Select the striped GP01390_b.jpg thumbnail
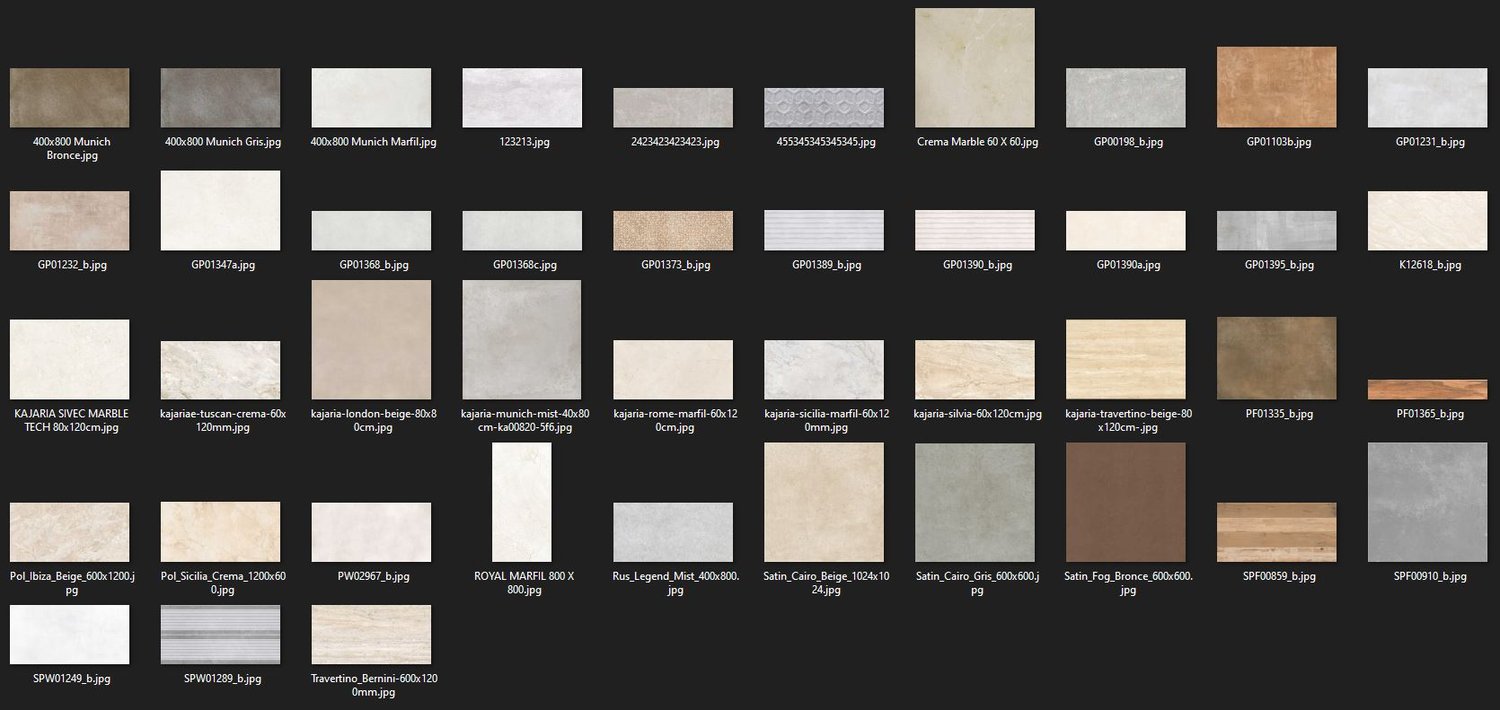1500x710 pixels. click(975, 231)
